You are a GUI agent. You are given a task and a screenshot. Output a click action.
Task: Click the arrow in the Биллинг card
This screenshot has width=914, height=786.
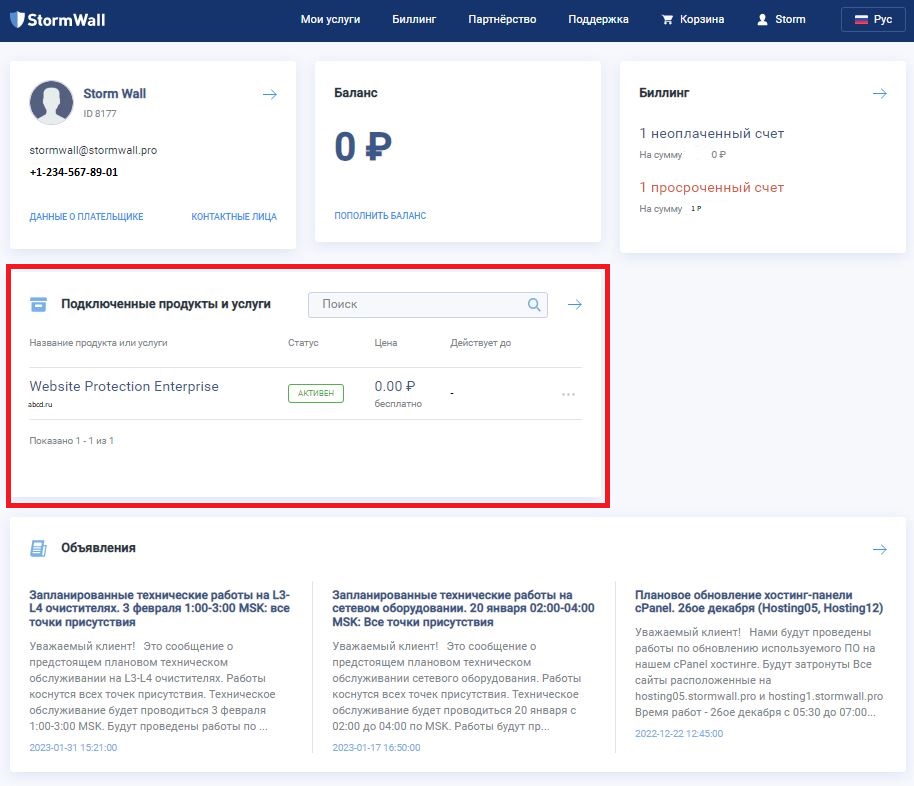880,93
